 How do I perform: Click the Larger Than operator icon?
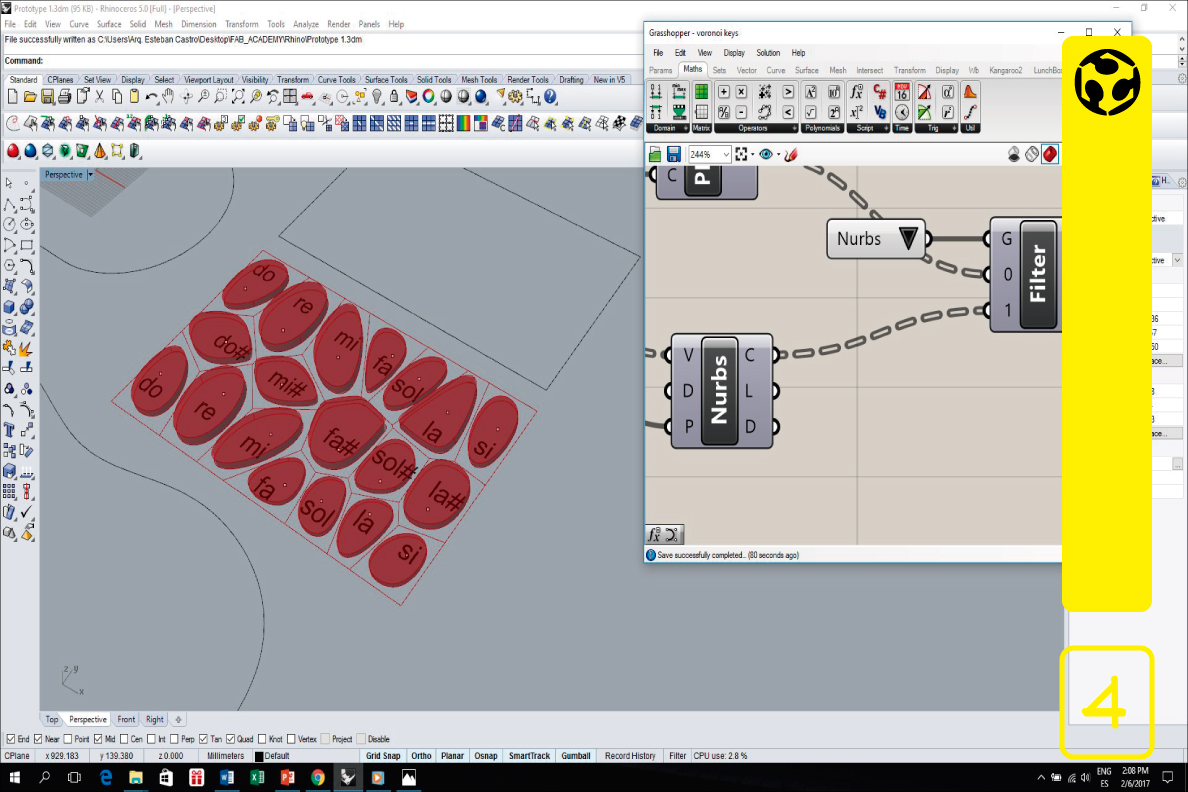(x=788, y=91)
